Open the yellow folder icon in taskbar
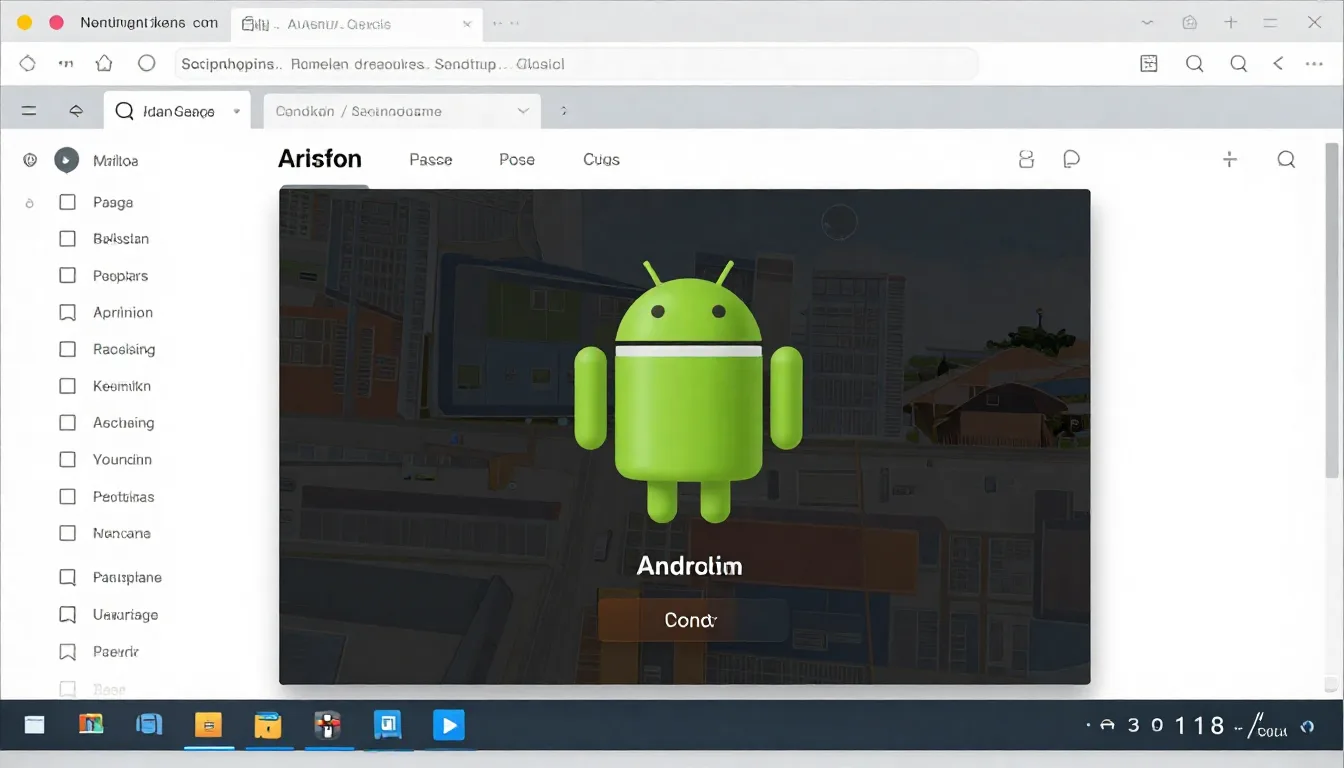Image resolution: width=1344 pixels, height=768 pixels. pyautogui.click(x=268, y=725)
